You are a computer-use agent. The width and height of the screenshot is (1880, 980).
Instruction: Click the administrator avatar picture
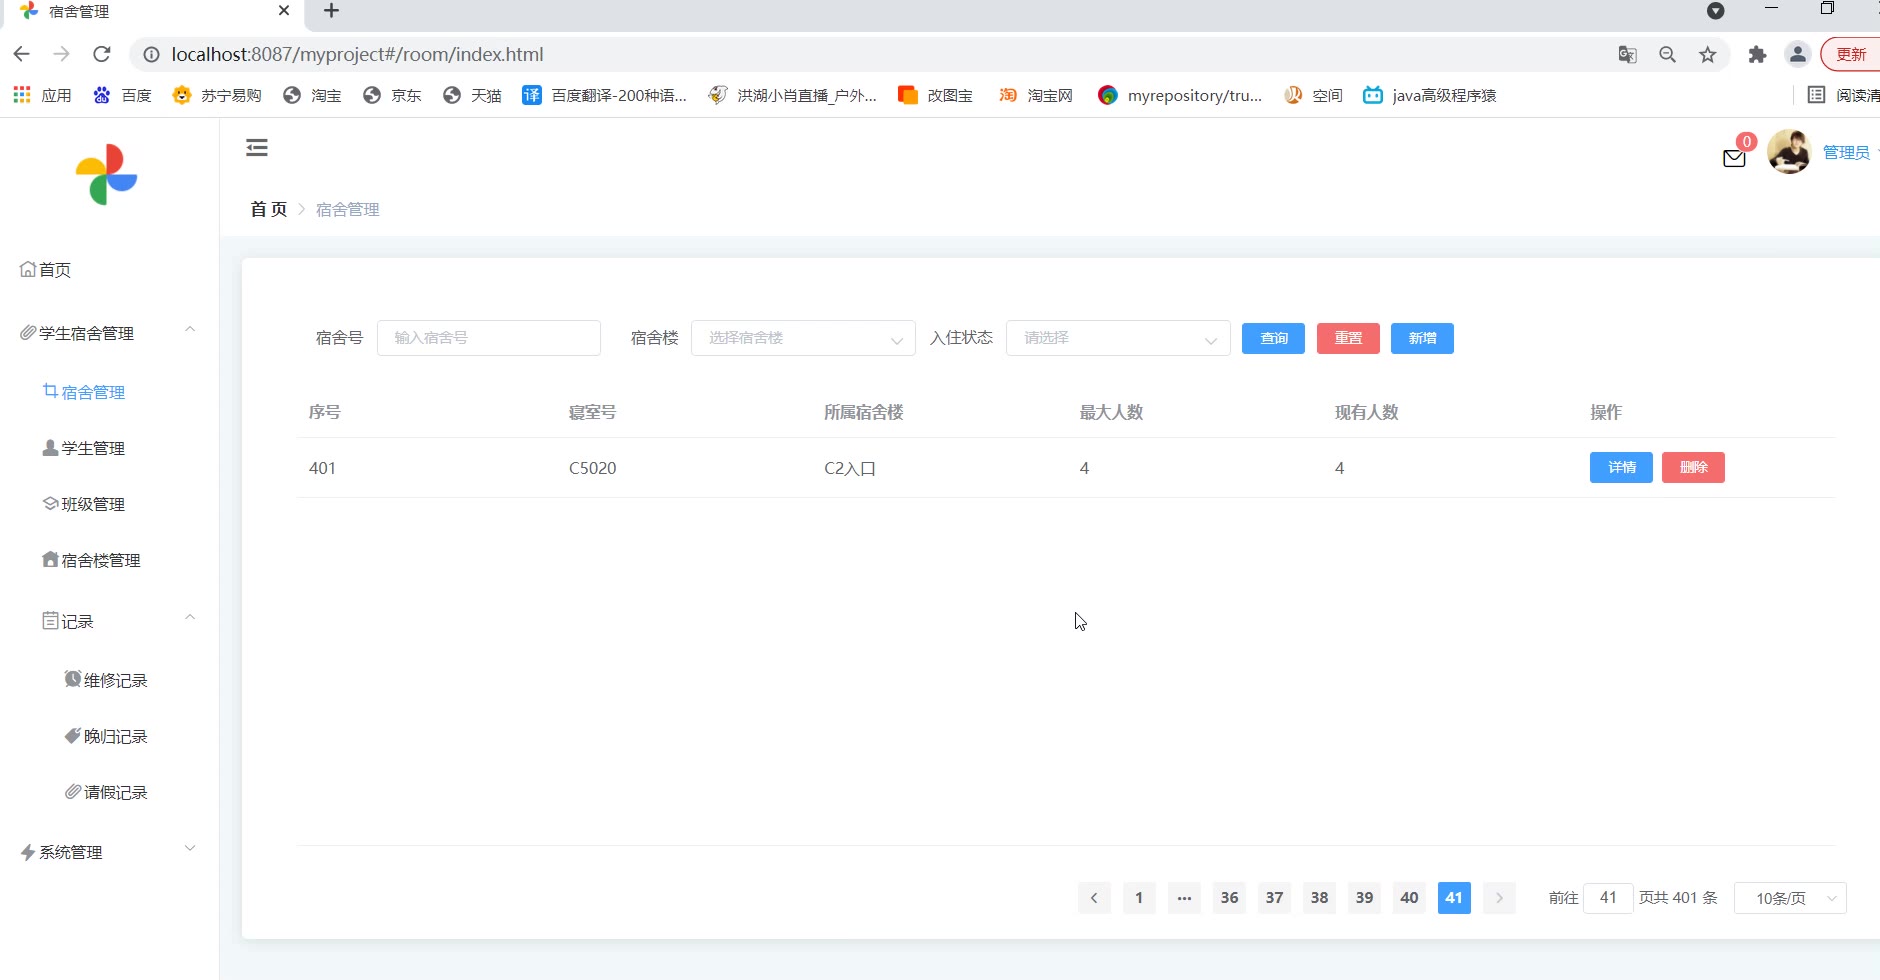[x=1789, y=152]
